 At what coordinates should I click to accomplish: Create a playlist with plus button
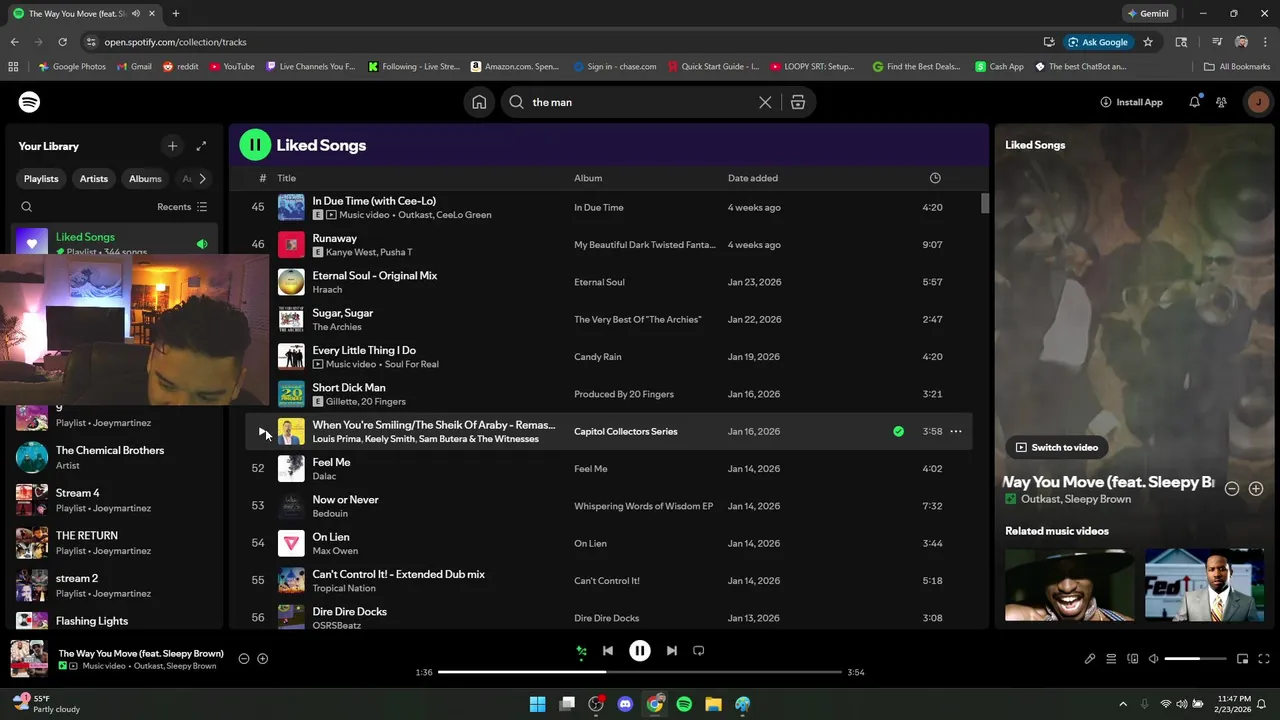pos(172,146)
